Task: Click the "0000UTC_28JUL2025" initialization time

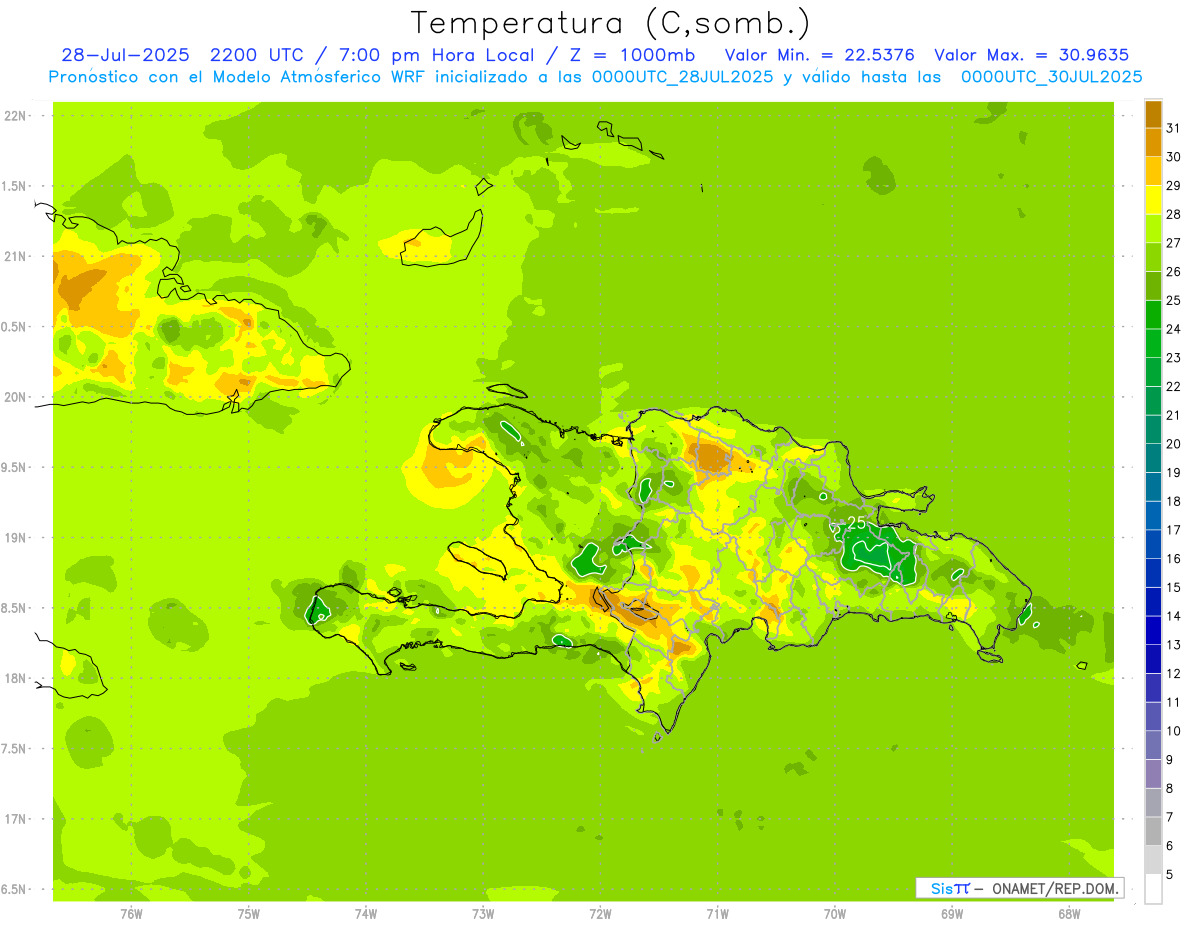Action: click(x=682, y=77)
